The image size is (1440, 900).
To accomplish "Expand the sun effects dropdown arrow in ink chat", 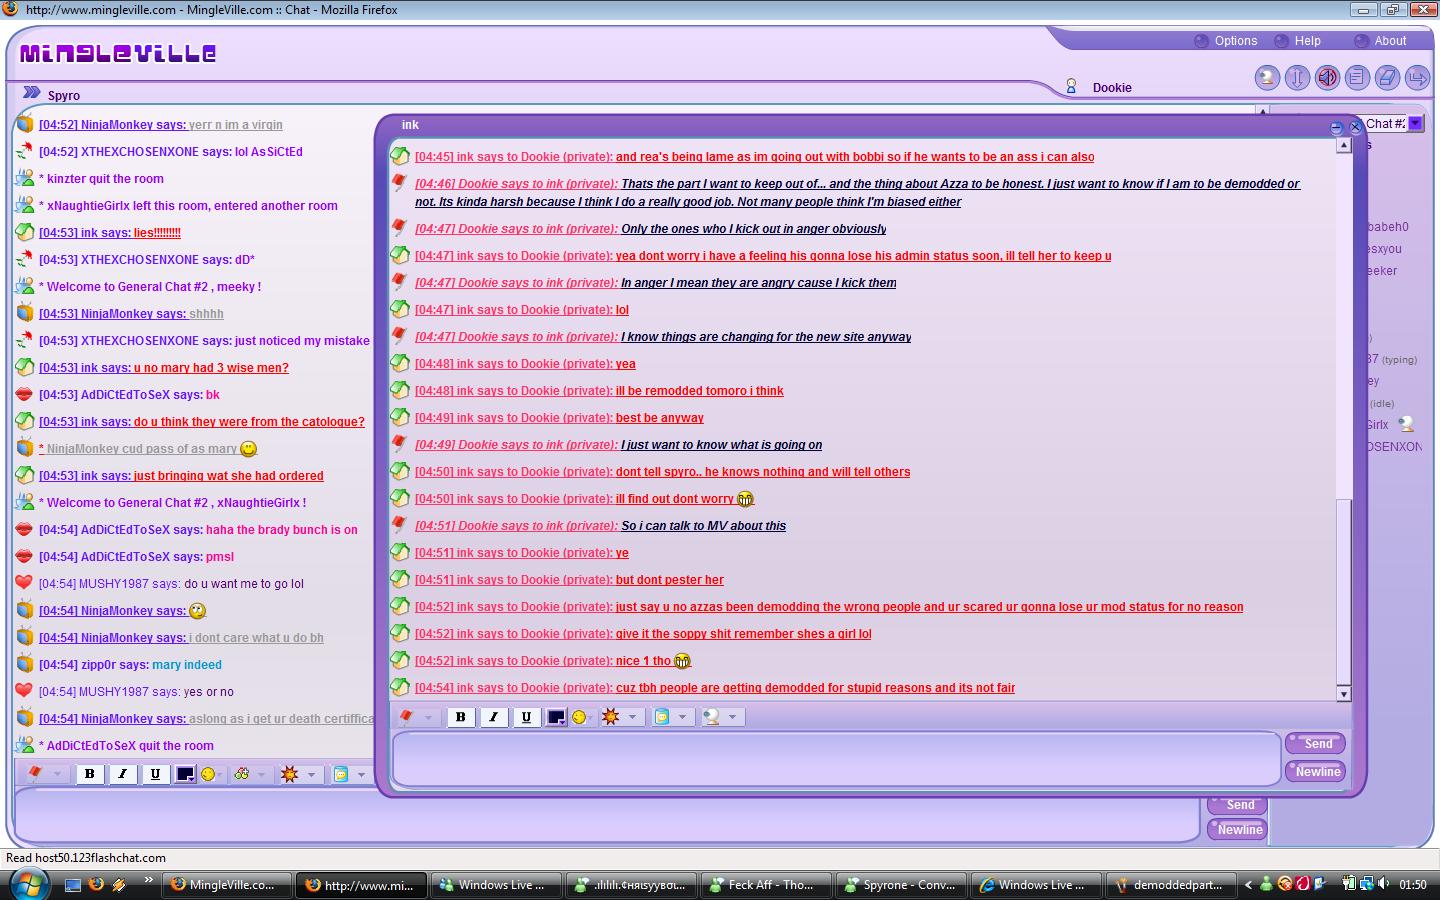I will pyautogui.click(x=632, y=717).
